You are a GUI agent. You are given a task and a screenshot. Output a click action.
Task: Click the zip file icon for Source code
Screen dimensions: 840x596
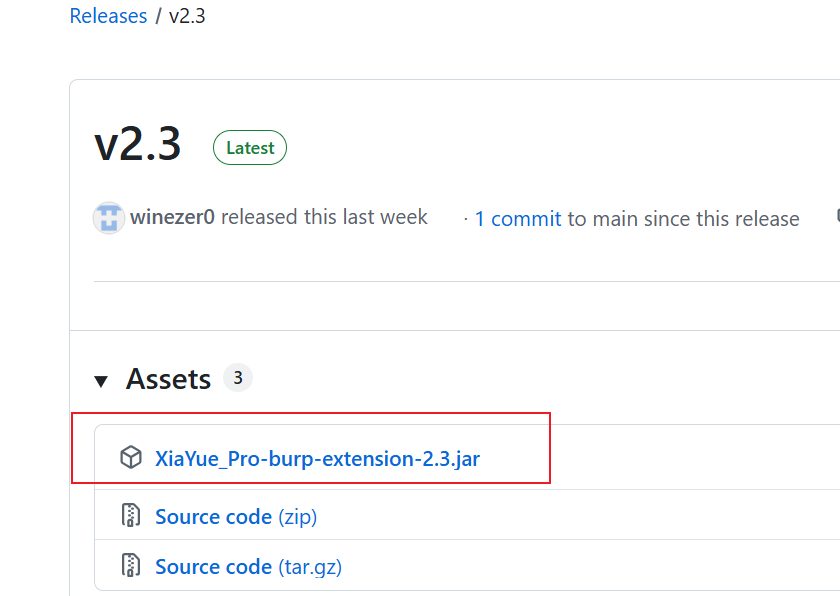click(131, 516)
